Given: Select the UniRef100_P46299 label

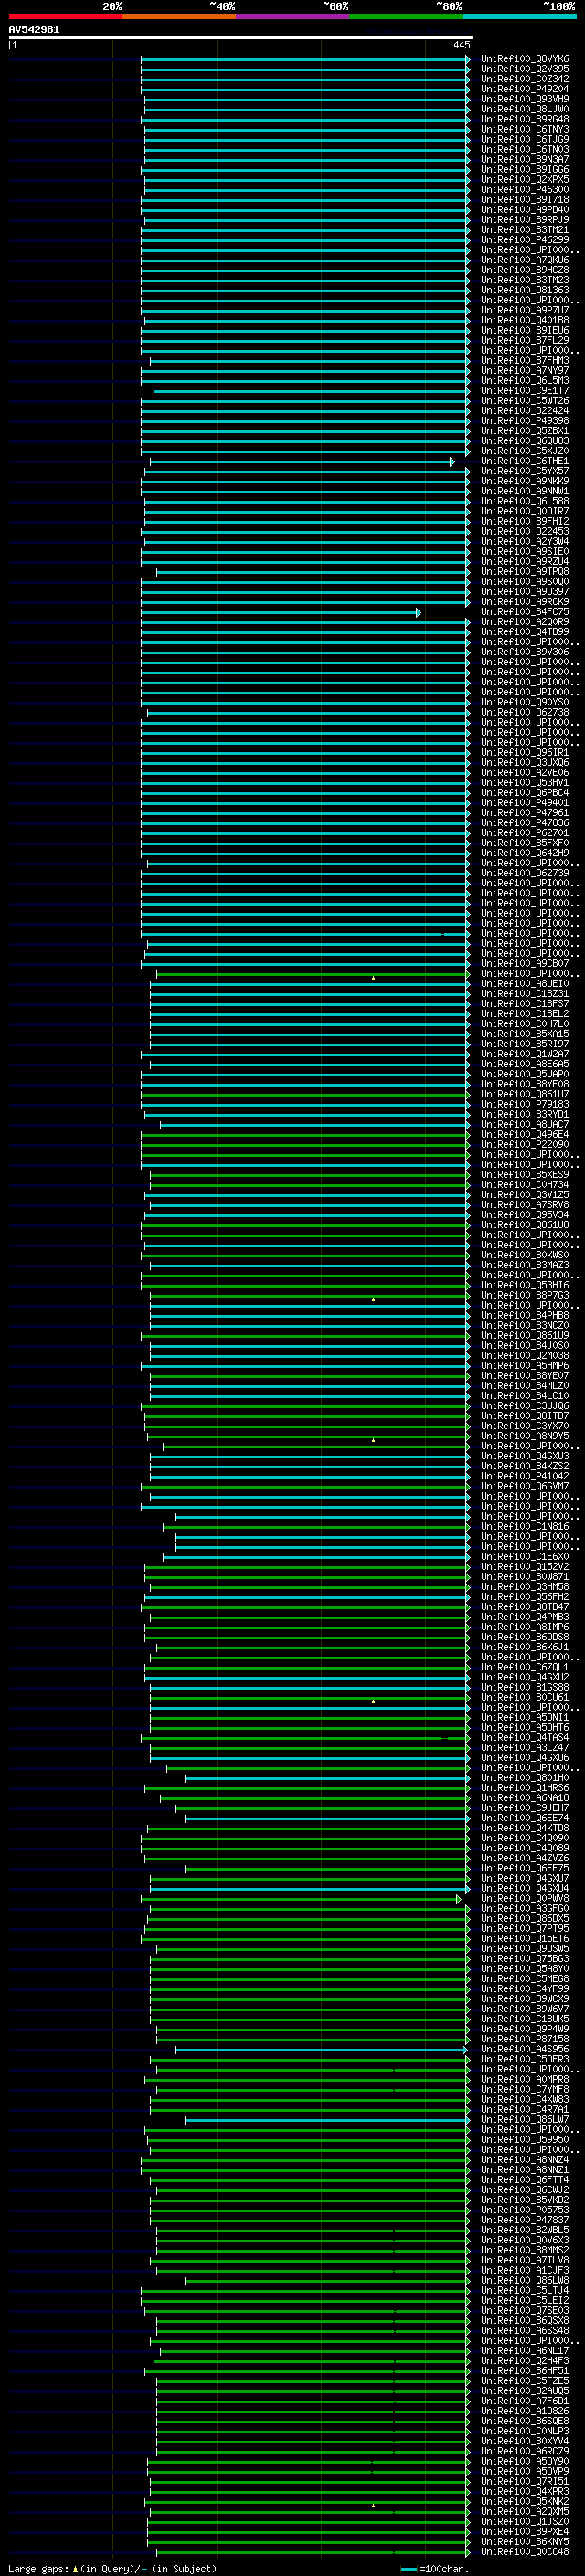Looking at the screenshot, I should (x=524, y=240).
